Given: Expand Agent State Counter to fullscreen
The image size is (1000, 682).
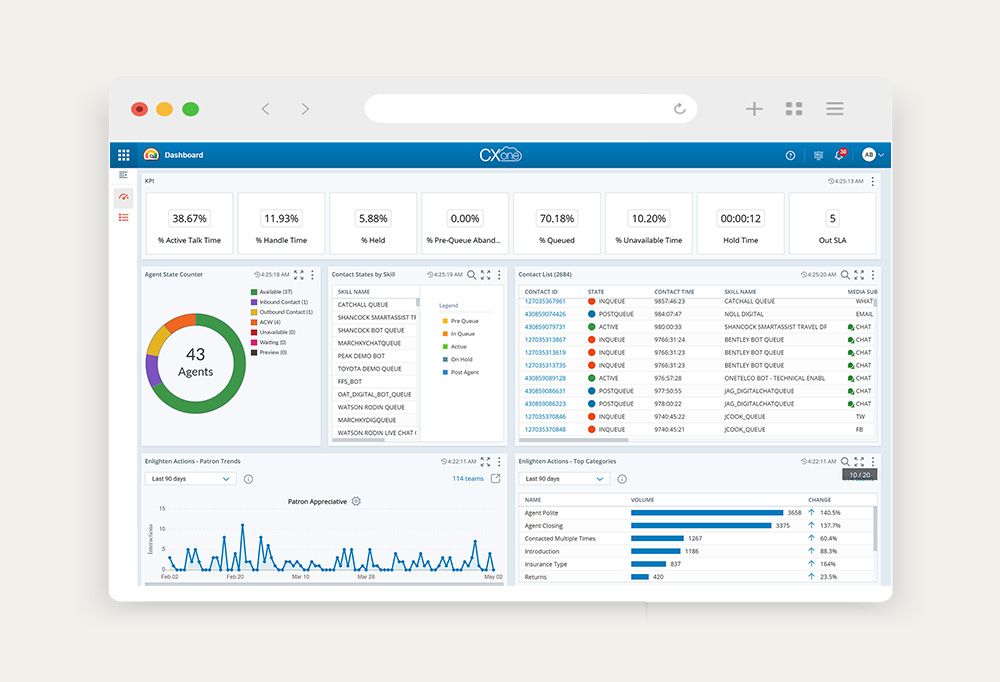Looking at the screenshot, I should [x=299, y=274].
